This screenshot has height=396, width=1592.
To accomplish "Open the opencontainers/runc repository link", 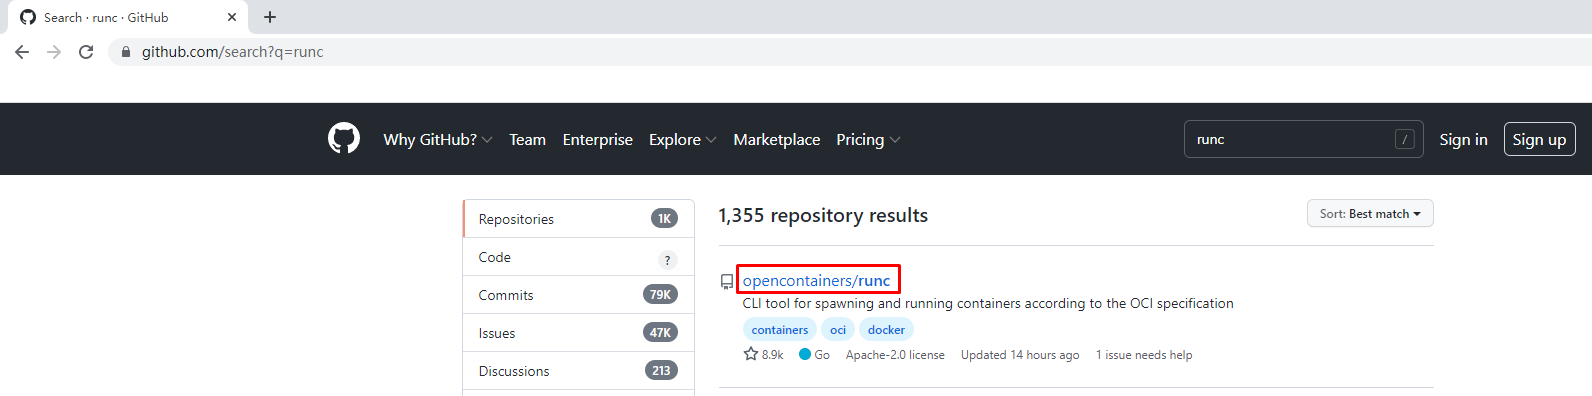I will pos(816,281).
